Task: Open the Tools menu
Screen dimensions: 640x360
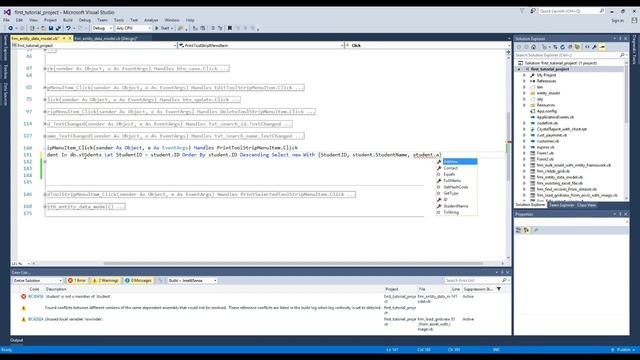Action: click(119, 20)
